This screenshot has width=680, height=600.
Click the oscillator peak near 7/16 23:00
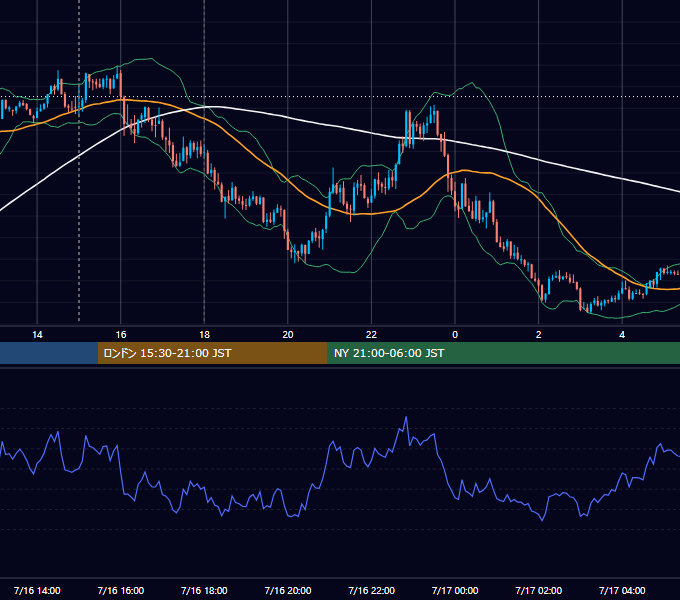(406, 417)
